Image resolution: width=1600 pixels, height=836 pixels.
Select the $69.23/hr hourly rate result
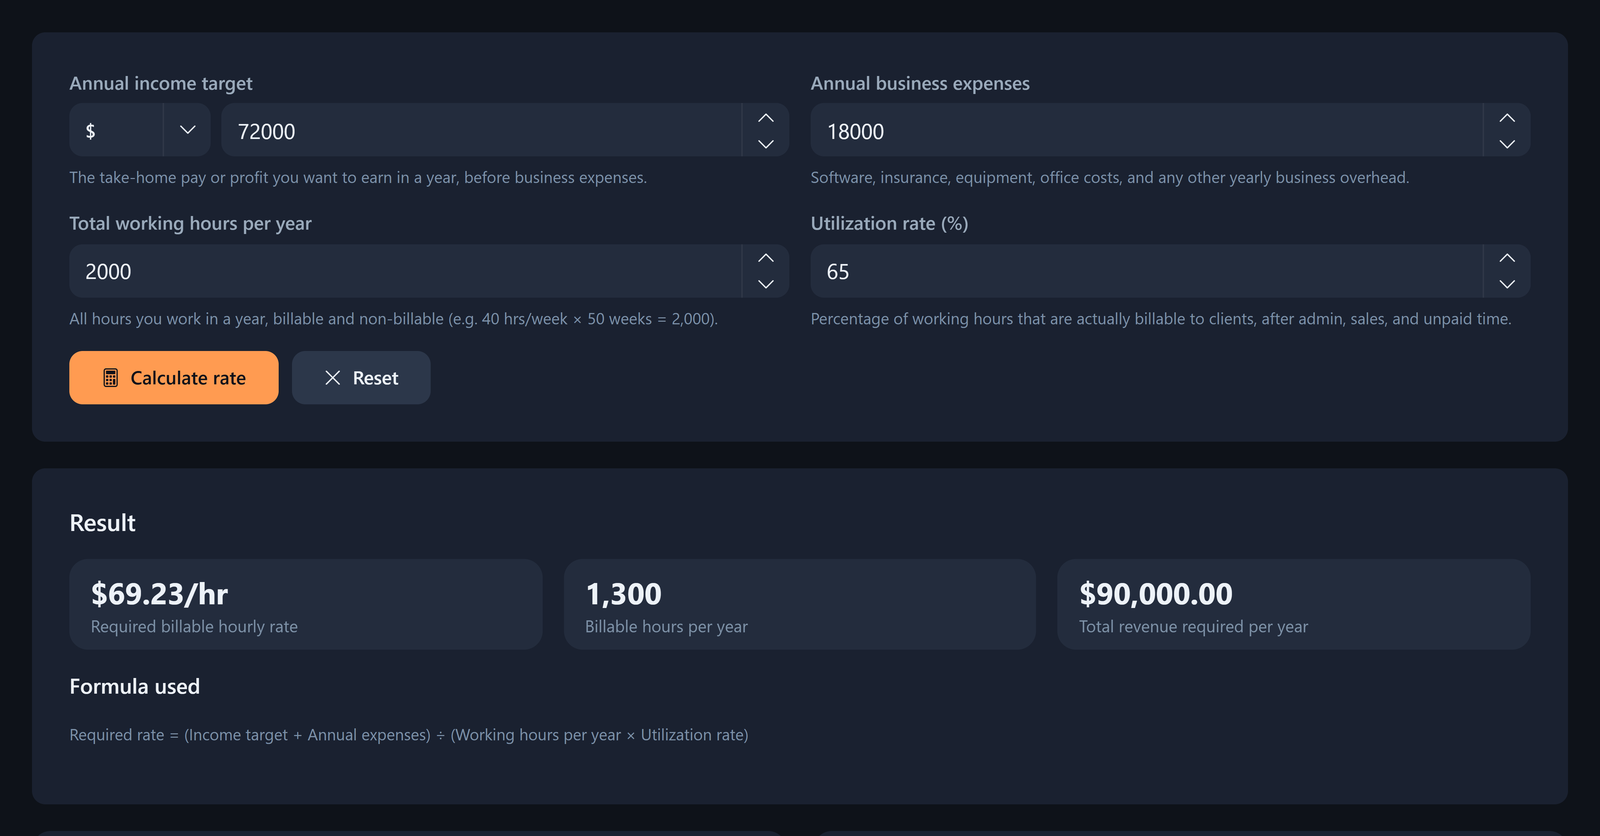tap(160, 594)
